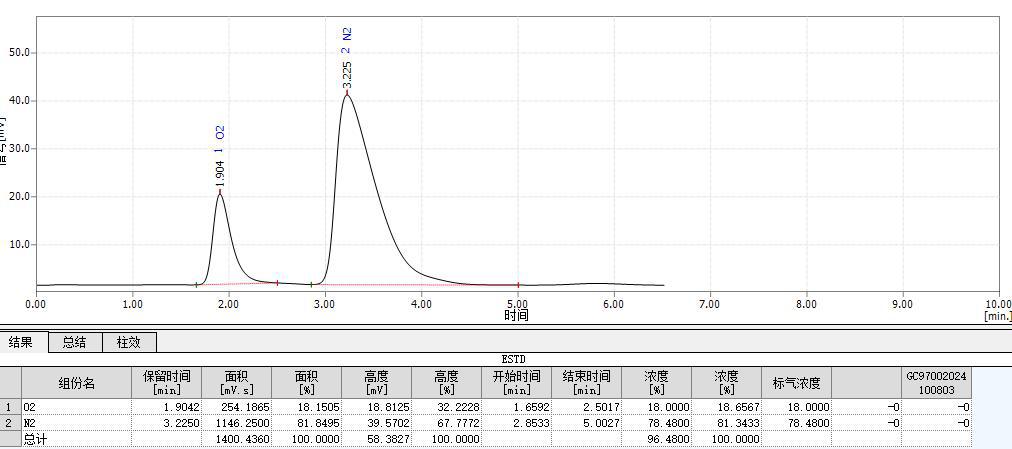
Task: Click the 时间 x-axis title
Action: (516, 315)
